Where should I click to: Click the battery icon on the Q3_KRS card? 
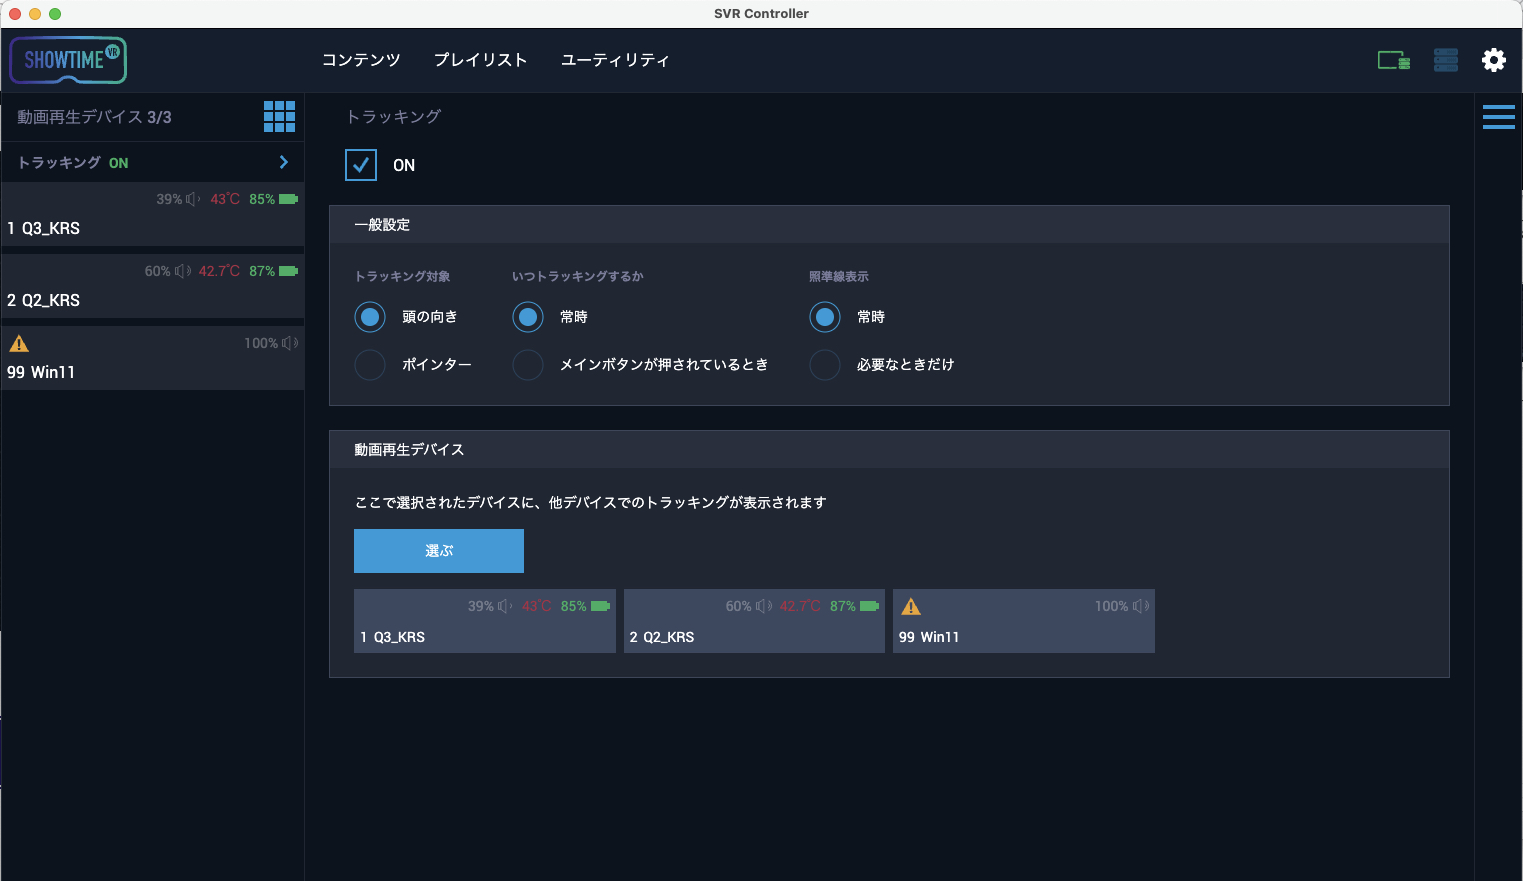[600, 606]
